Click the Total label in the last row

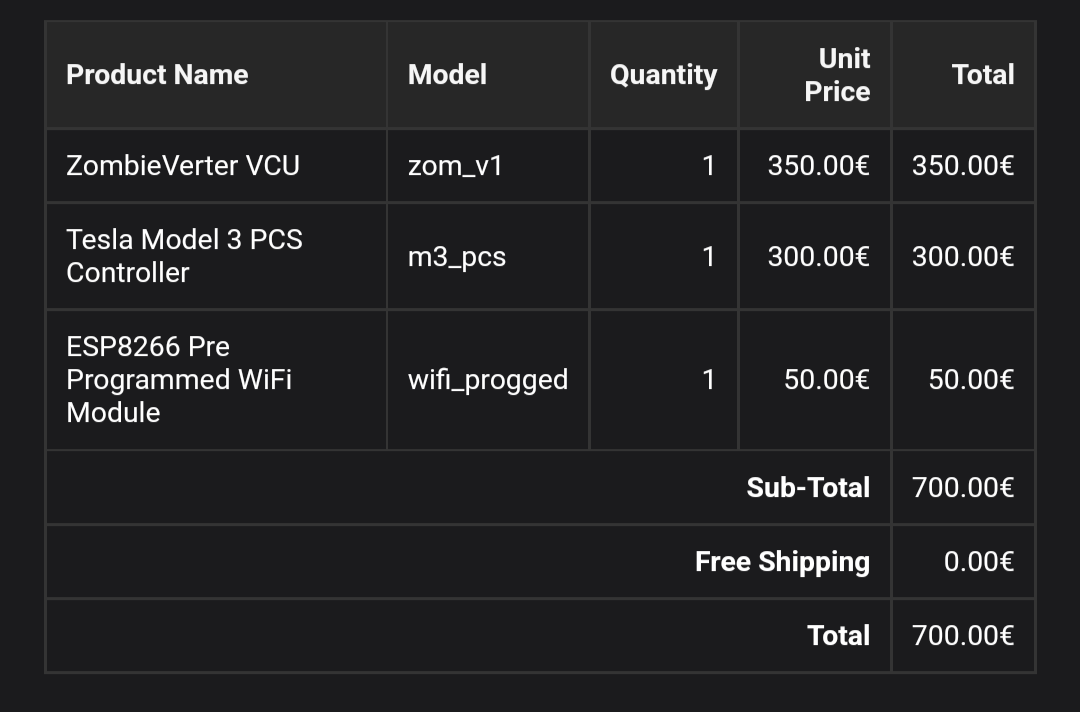(x=838, y=636)
